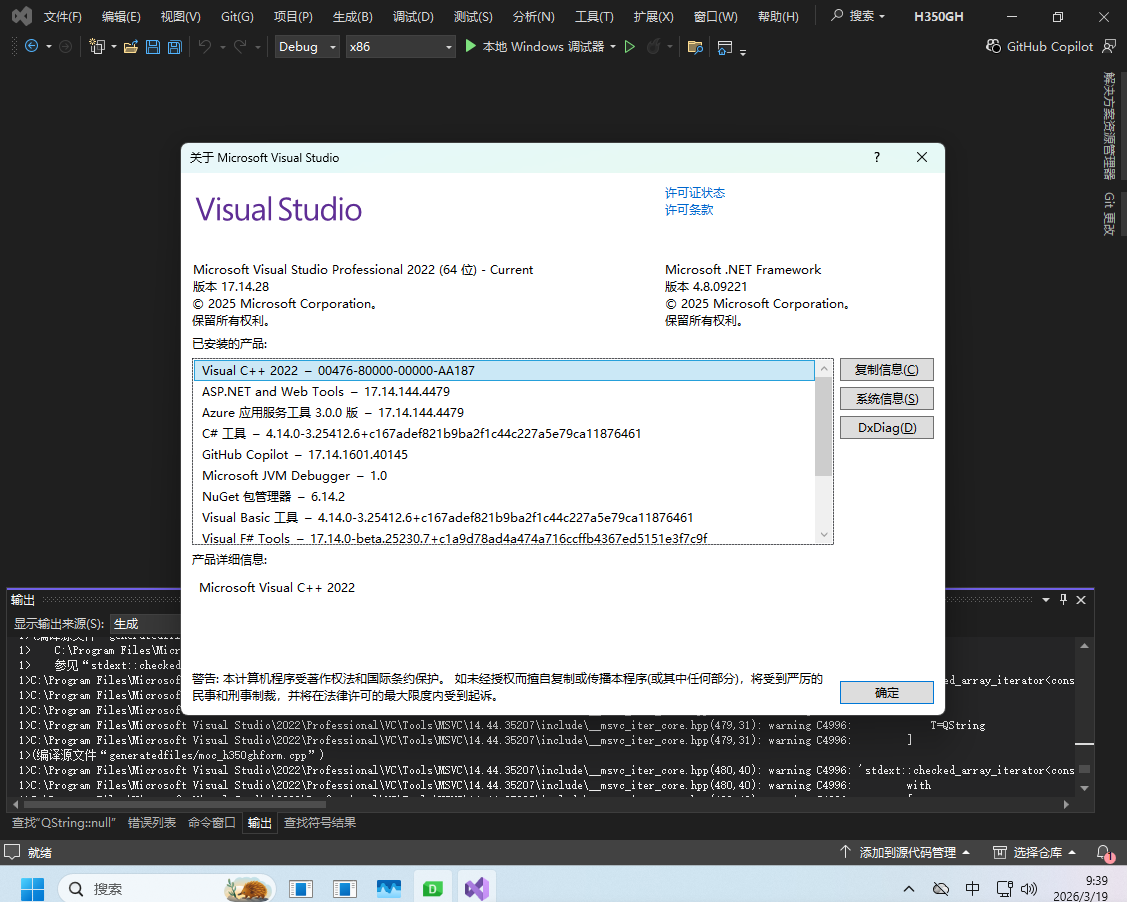The image size is (1127, 902).
Task: Click the installed products list scrollbar thumb
Action: pos(824,426)
